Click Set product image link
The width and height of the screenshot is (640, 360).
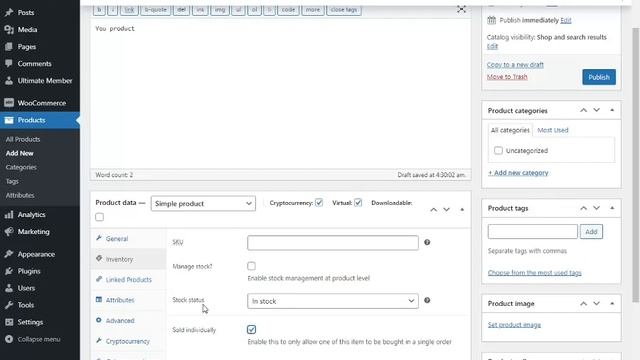click(514, 325)
